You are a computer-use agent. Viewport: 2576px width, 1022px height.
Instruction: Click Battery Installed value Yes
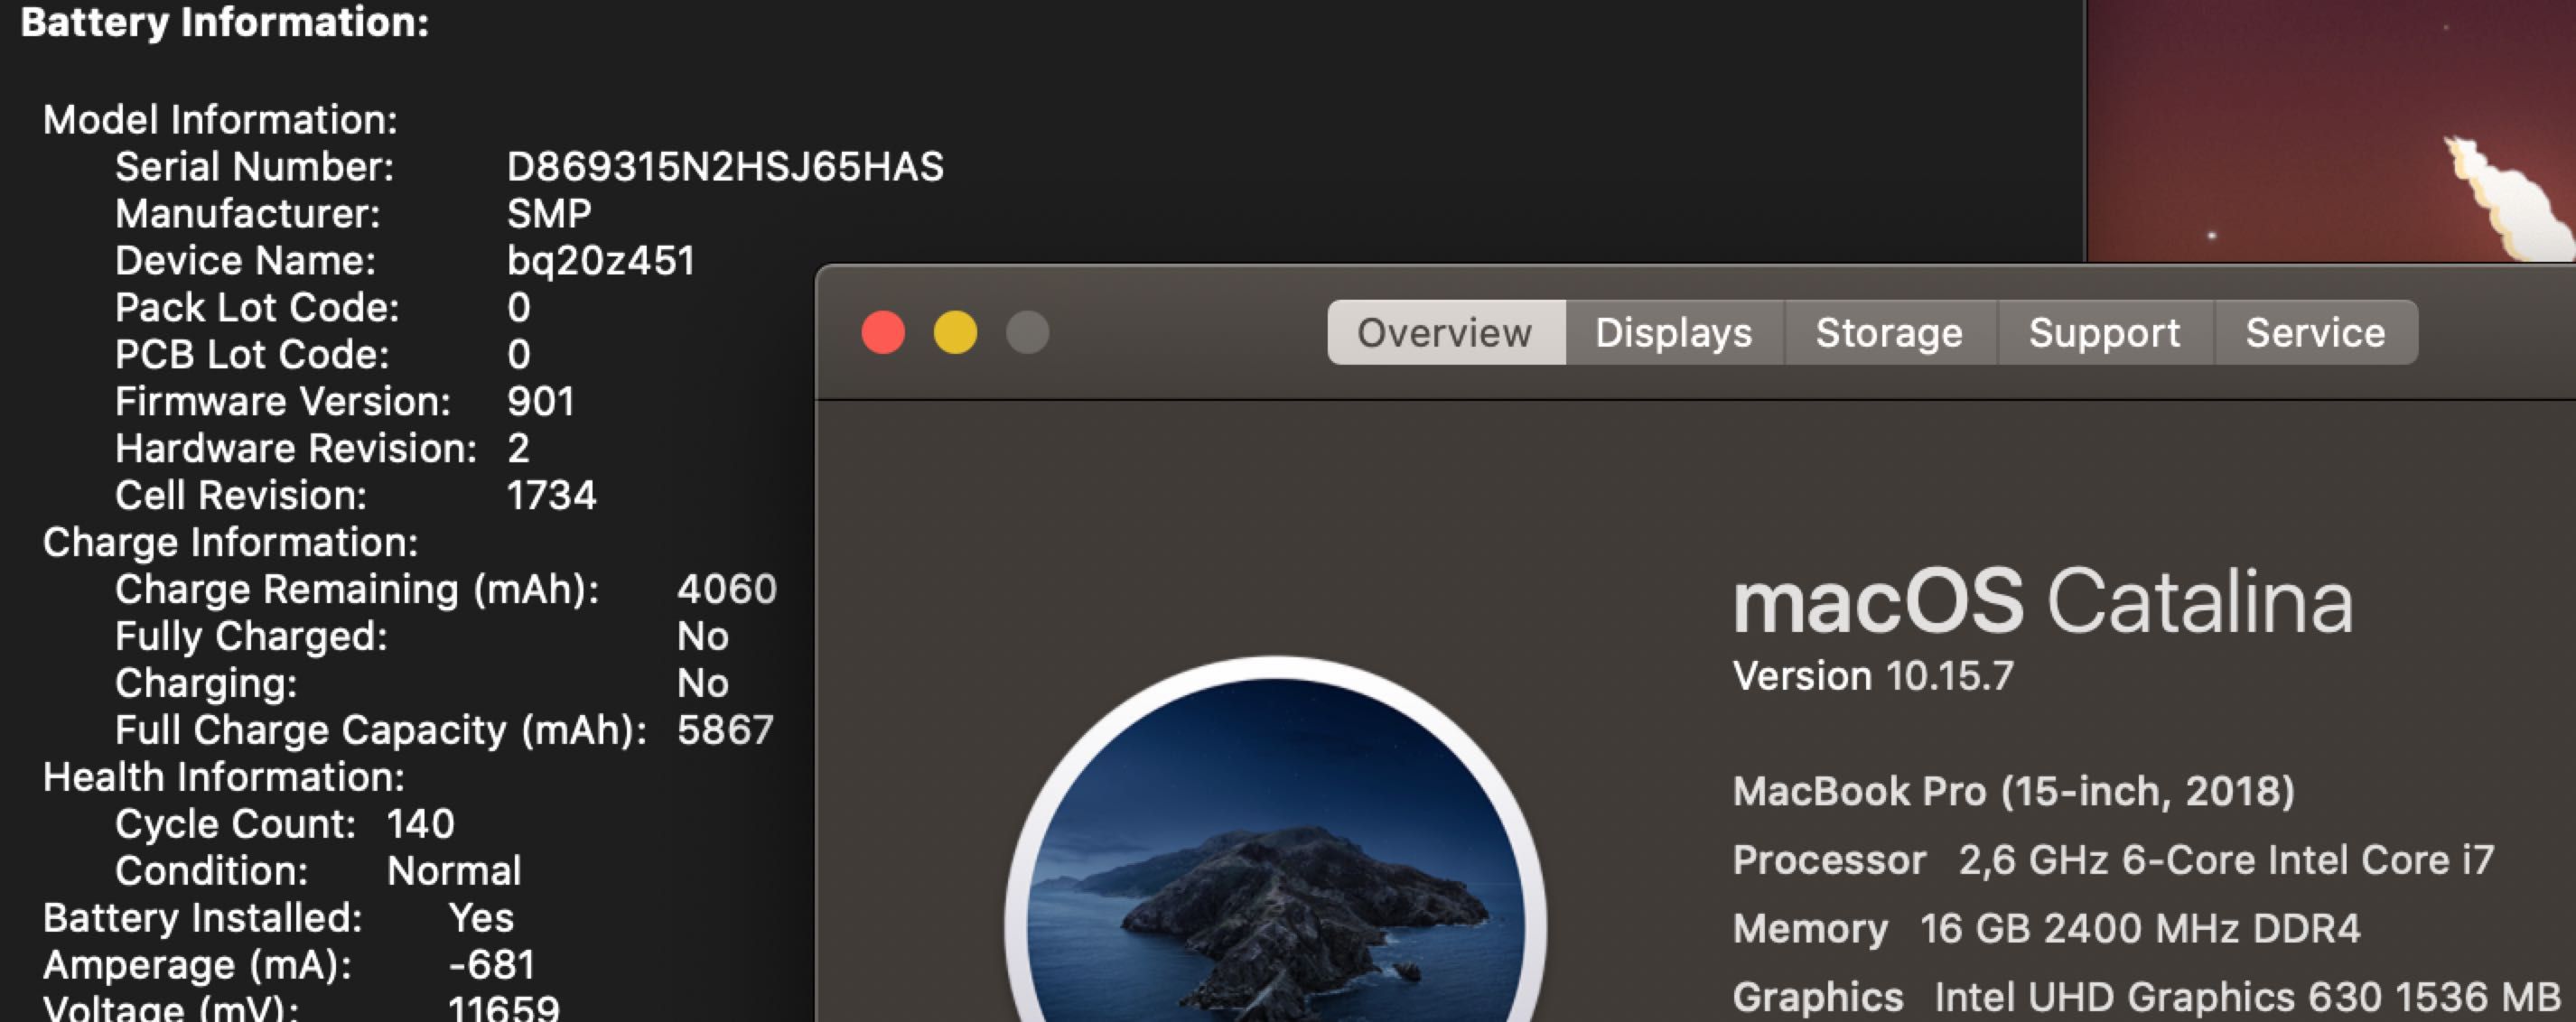tap(481, 918)
